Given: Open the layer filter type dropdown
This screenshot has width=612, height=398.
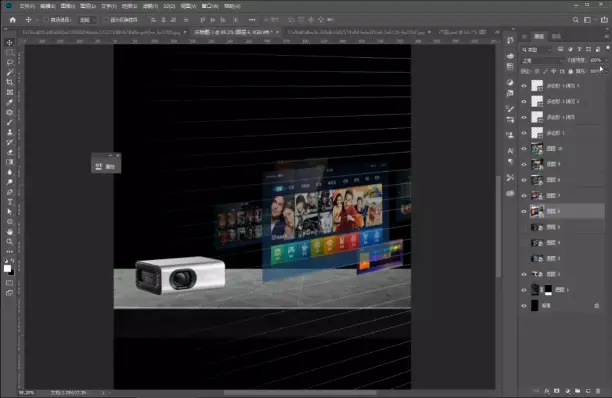Looking at the screenshot, I should 537,50.
